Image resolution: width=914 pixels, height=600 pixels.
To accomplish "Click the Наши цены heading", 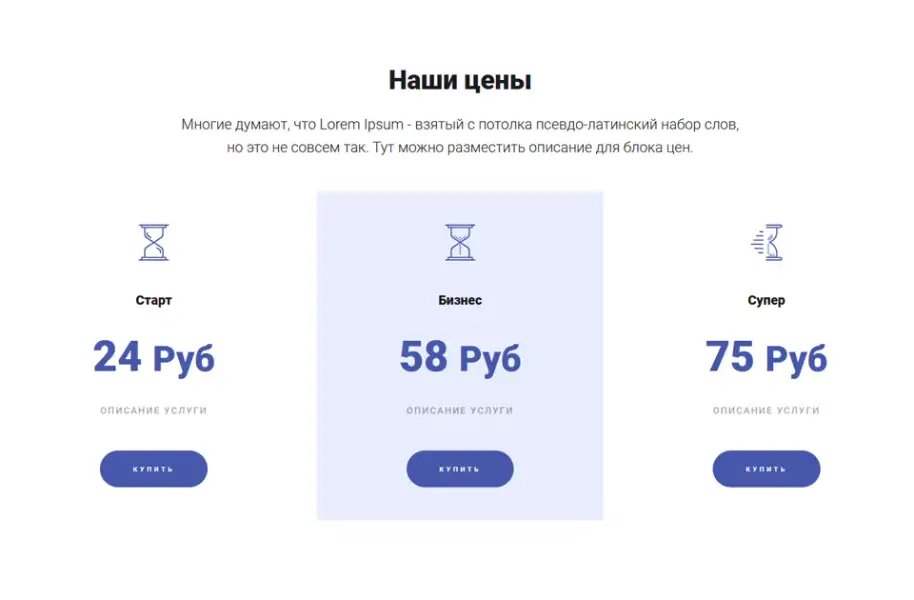I will (x=460, y=80).
